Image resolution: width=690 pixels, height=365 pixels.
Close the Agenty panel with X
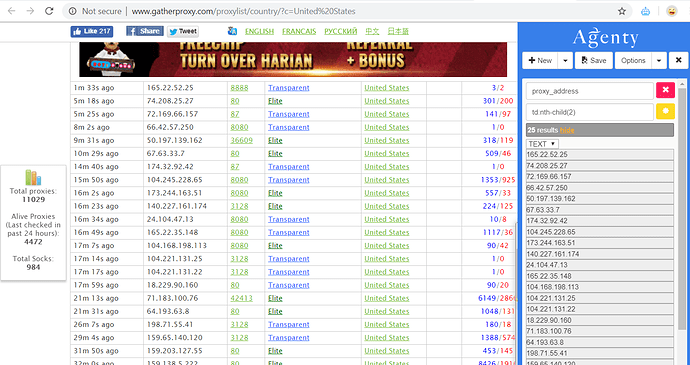pyautogui.click(x=679, y=61)
